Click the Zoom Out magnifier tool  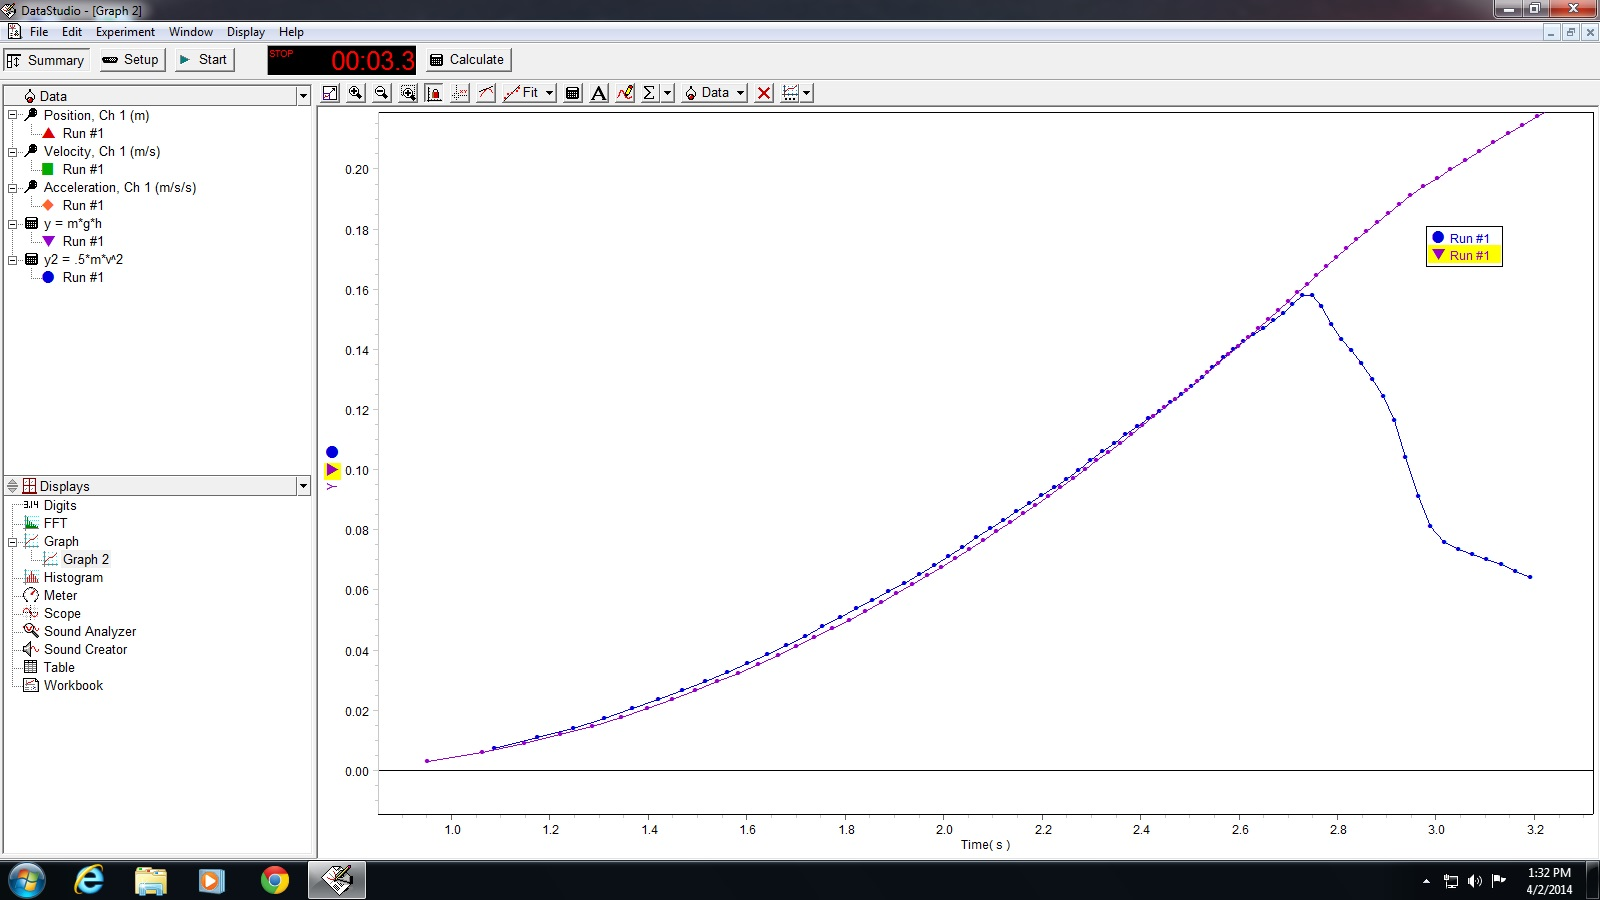pos(382,93)
